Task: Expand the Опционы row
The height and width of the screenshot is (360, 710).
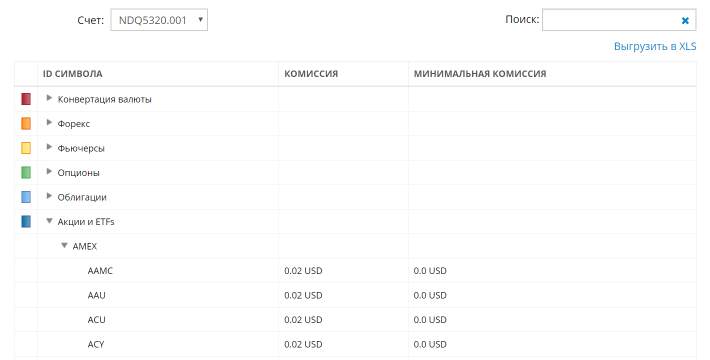Action: pos(49,172)
